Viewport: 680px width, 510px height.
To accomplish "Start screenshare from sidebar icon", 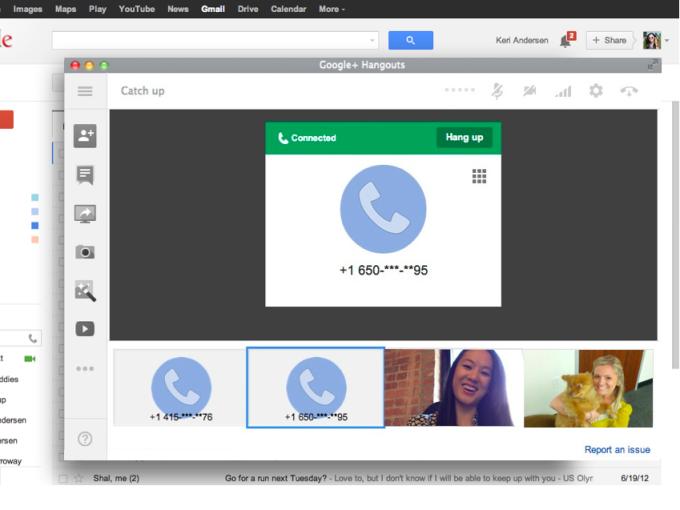I will pyautogui.click(x=85, y=214).
